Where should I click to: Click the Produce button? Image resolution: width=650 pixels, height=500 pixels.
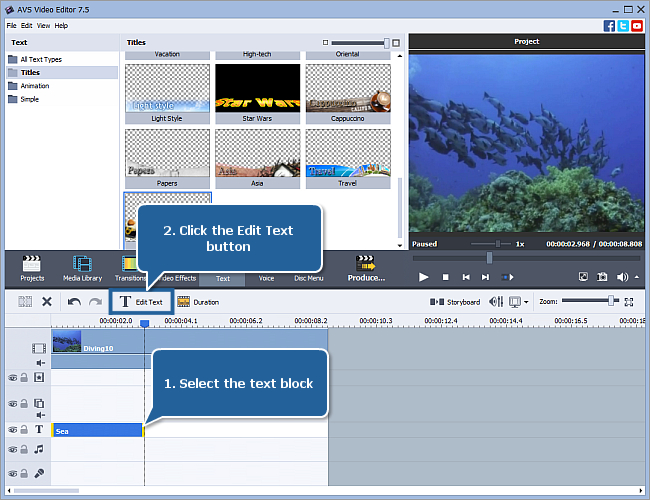tap(366, 269)
